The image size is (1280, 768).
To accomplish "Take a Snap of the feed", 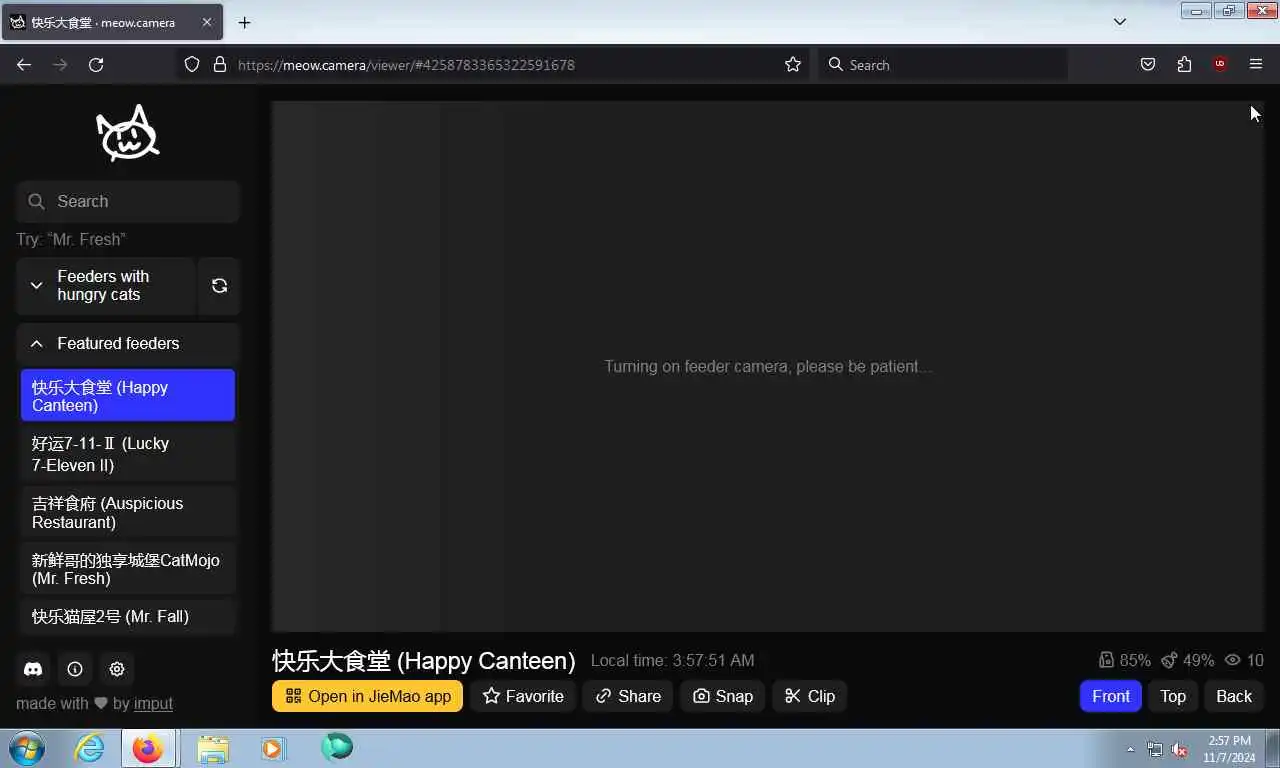I will [x=723, y=696].
